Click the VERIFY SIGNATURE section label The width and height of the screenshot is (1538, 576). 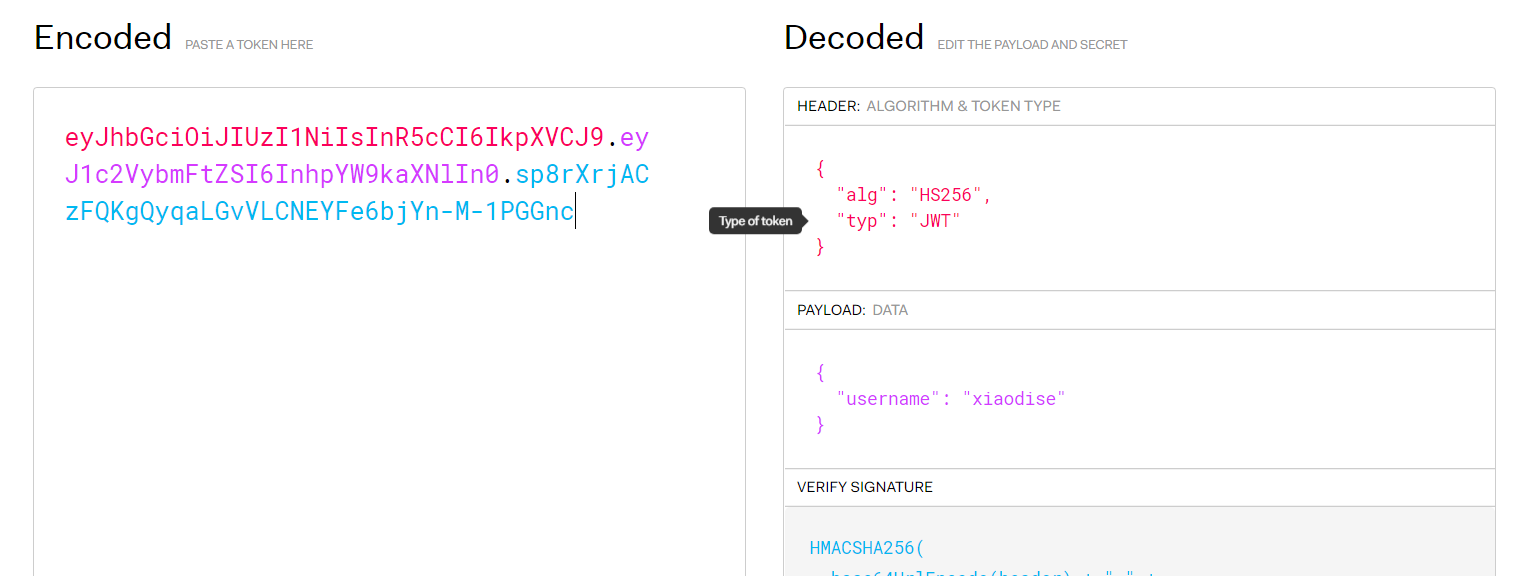[865, 487]
